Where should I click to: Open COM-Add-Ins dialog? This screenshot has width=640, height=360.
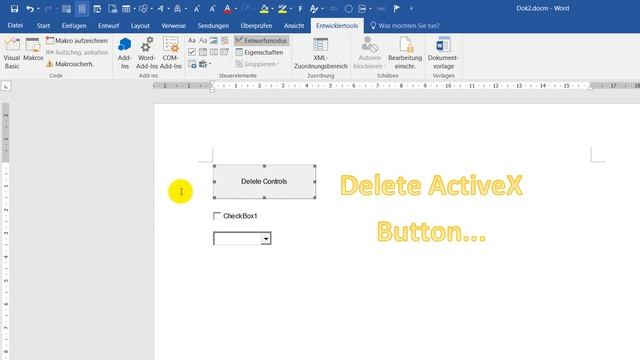tap(171, 53)
